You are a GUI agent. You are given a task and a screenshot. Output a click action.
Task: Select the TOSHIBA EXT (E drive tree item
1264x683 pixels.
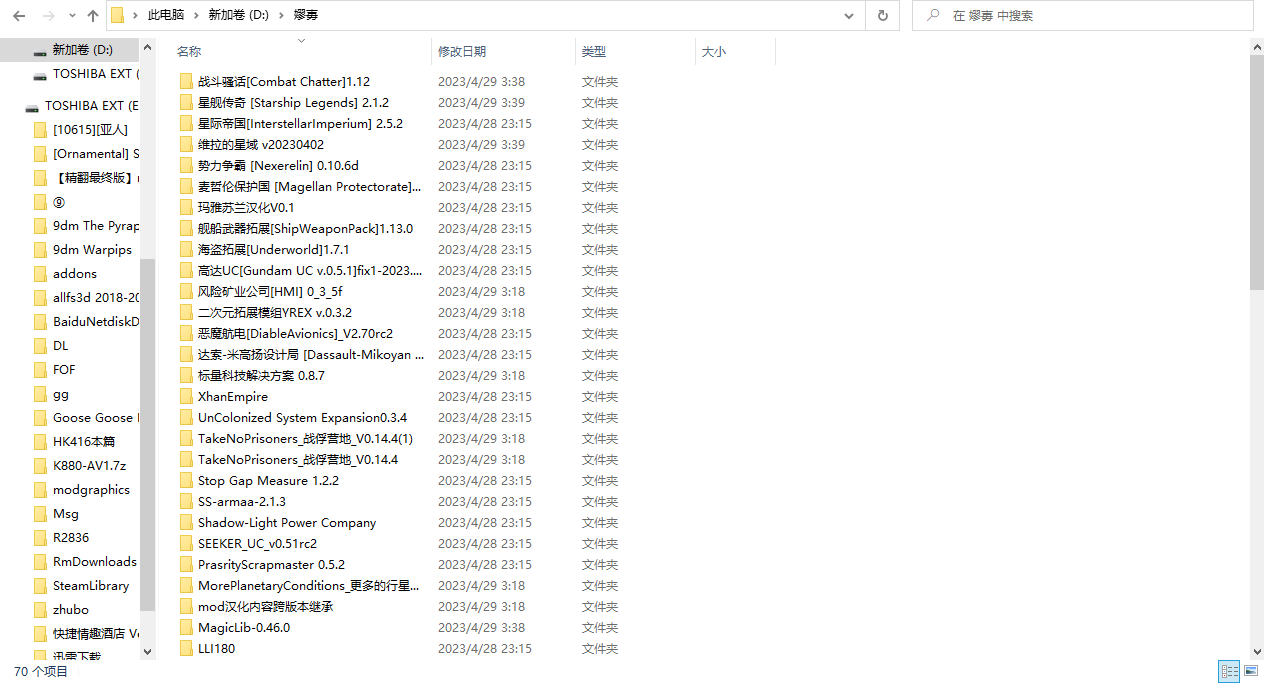(x=90, y=105)
